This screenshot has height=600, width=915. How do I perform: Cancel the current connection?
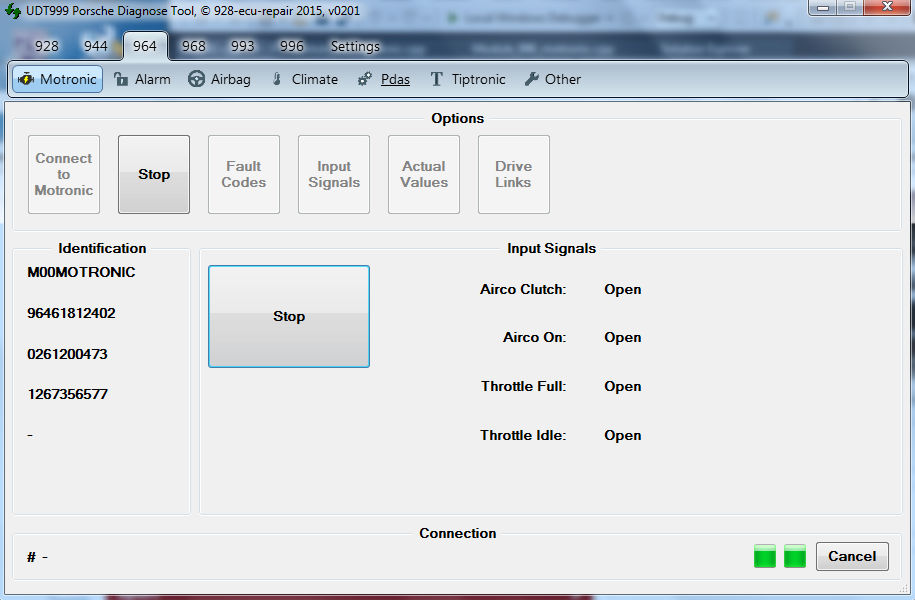pos(852,556)
